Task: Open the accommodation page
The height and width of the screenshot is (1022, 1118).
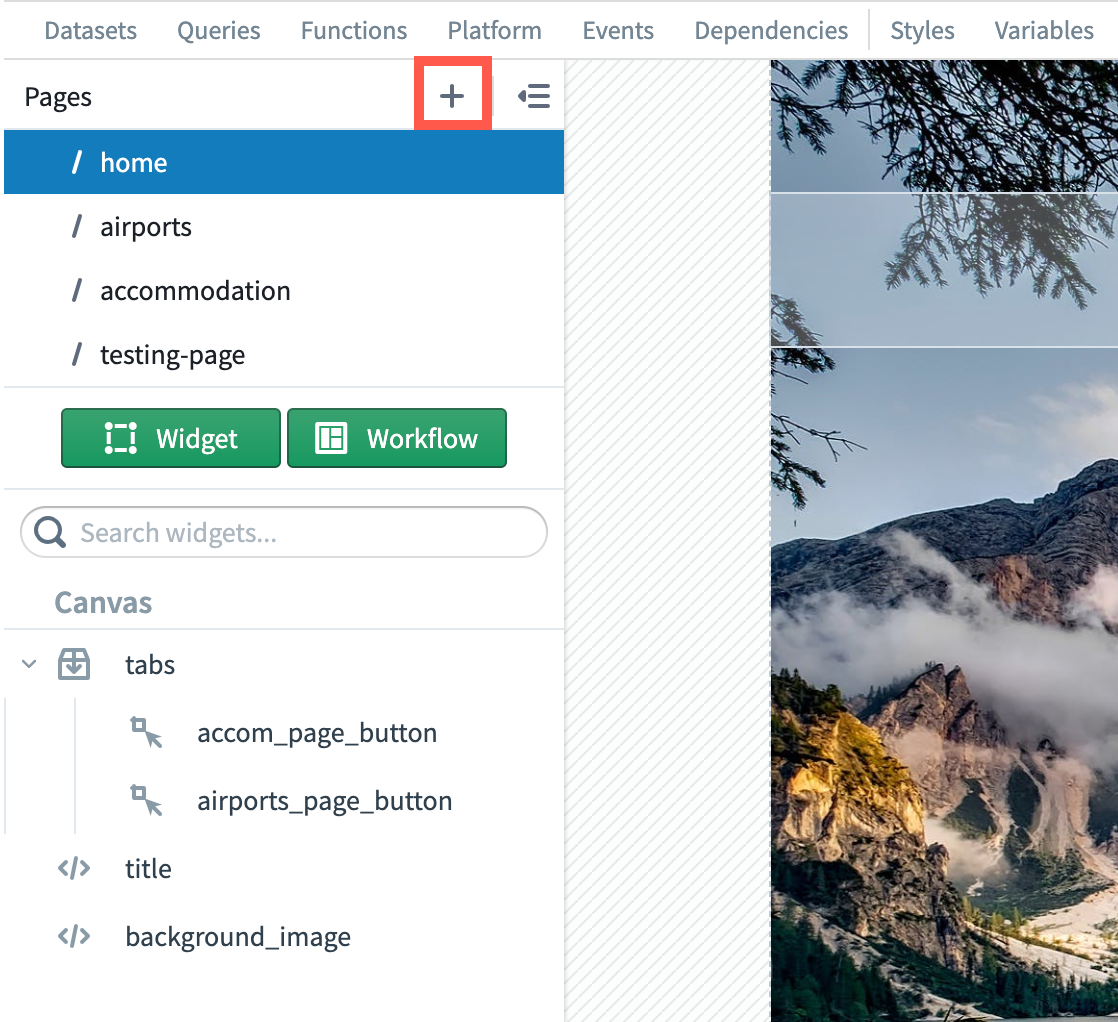Action: point(284,290)
